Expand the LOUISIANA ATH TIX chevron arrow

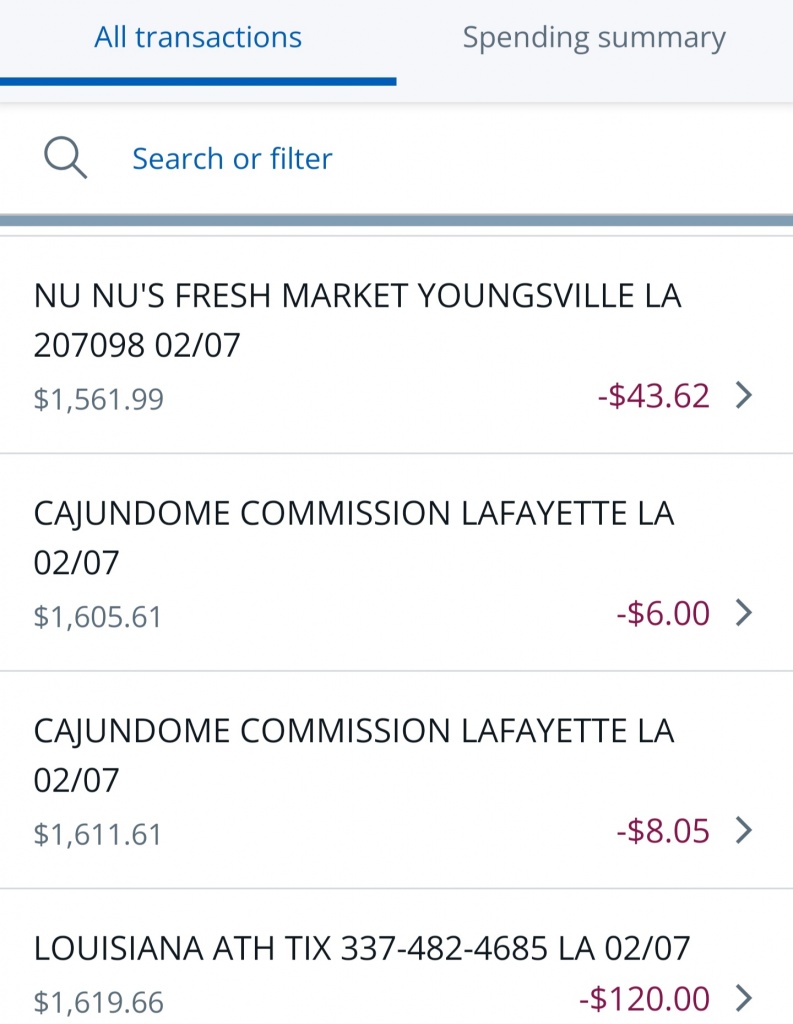click(x=743, y=997)
